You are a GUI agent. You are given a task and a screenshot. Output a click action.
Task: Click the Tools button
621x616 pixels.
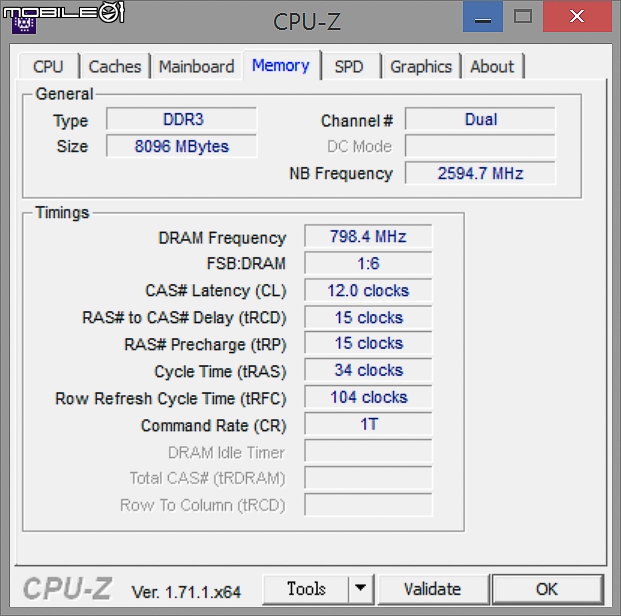306,589
